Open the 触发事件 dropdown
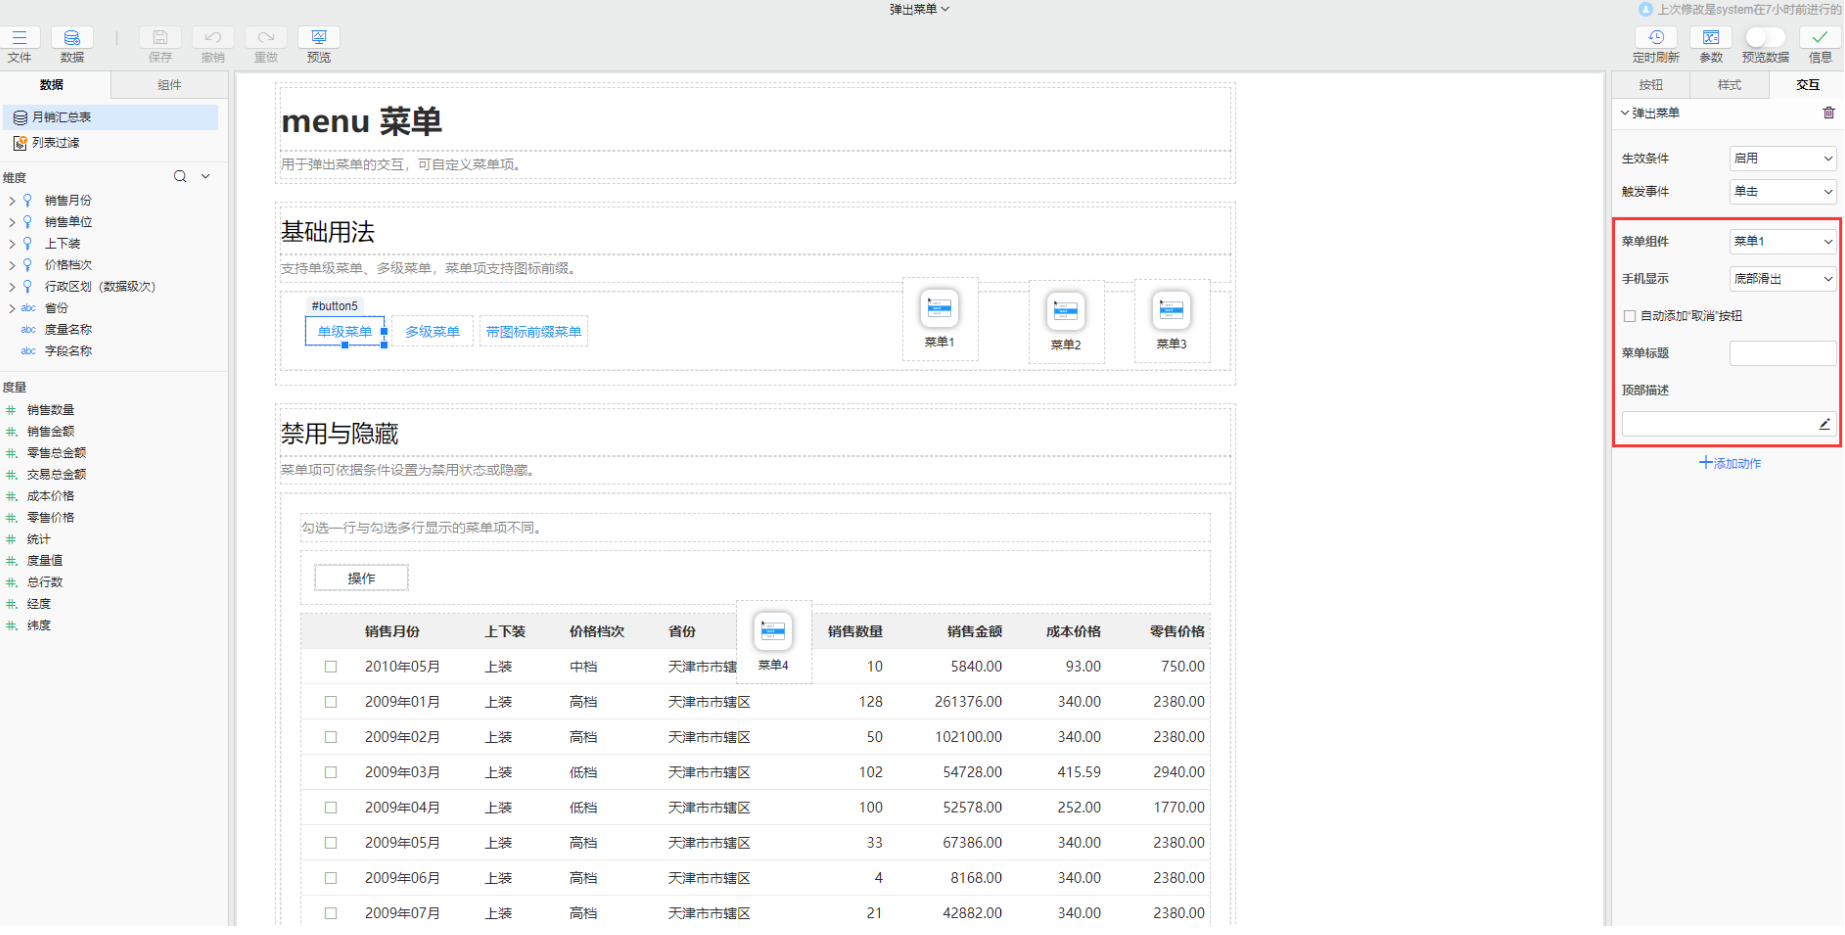Image resolution: width=1845 pixels, height=935 pixels. 1782,192
